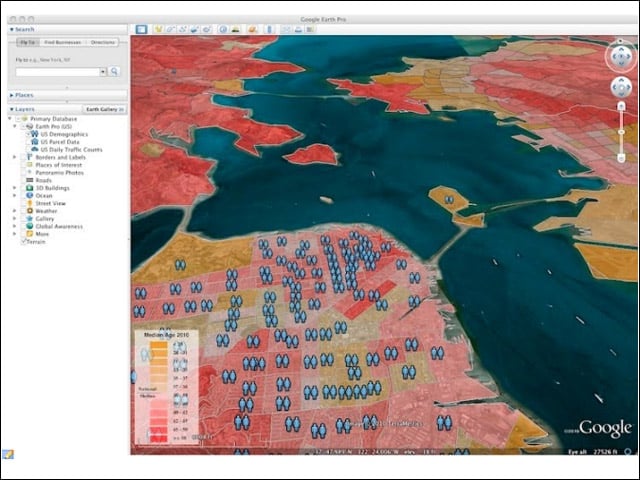Screen dimensions: 640x480
Task: Expand the More layers arrow
Action: [15, 234]
